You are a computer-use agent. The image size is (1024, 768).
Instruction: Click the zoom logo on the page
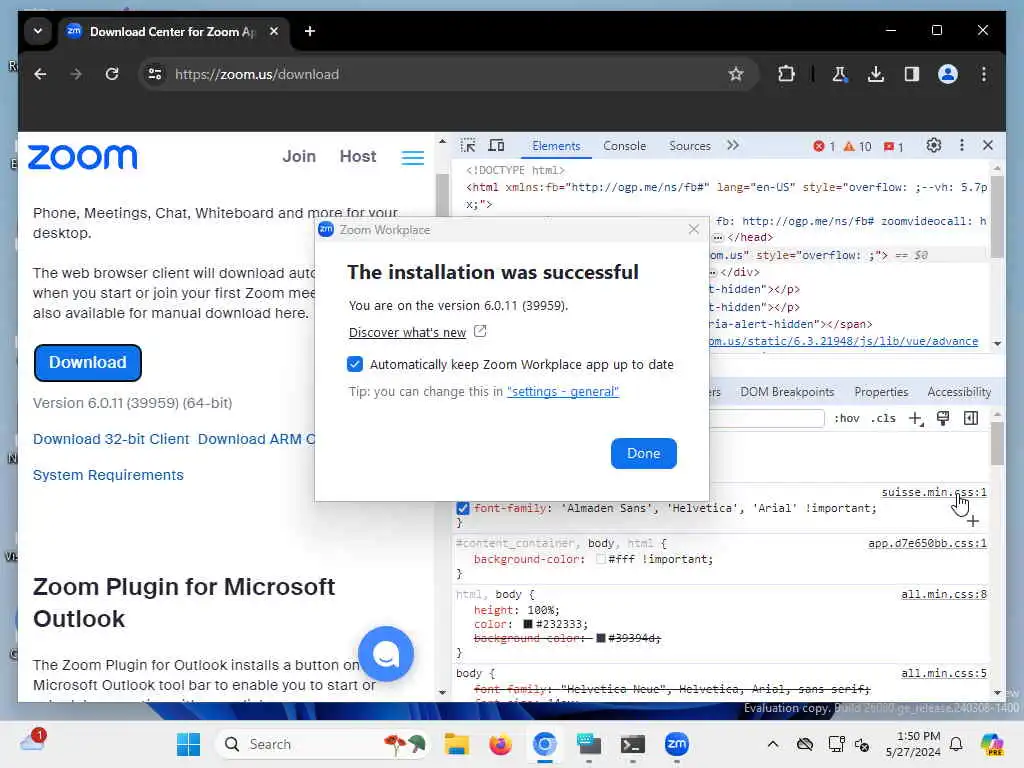click(x=82, y=157)
